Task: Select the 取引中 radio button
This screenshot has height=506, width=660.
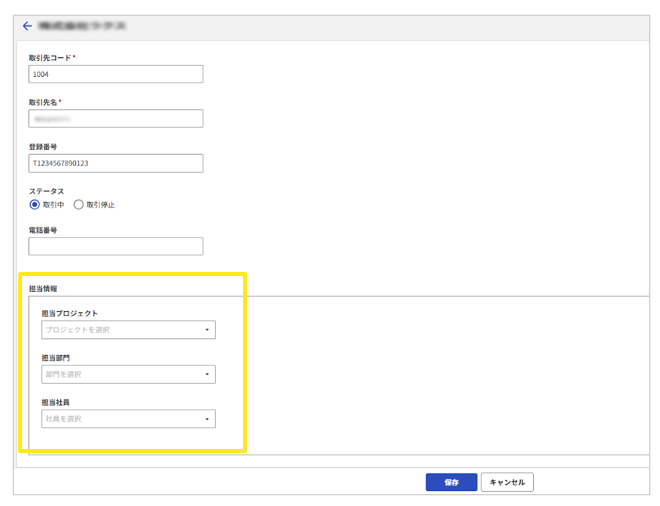Action: (35, 205)
